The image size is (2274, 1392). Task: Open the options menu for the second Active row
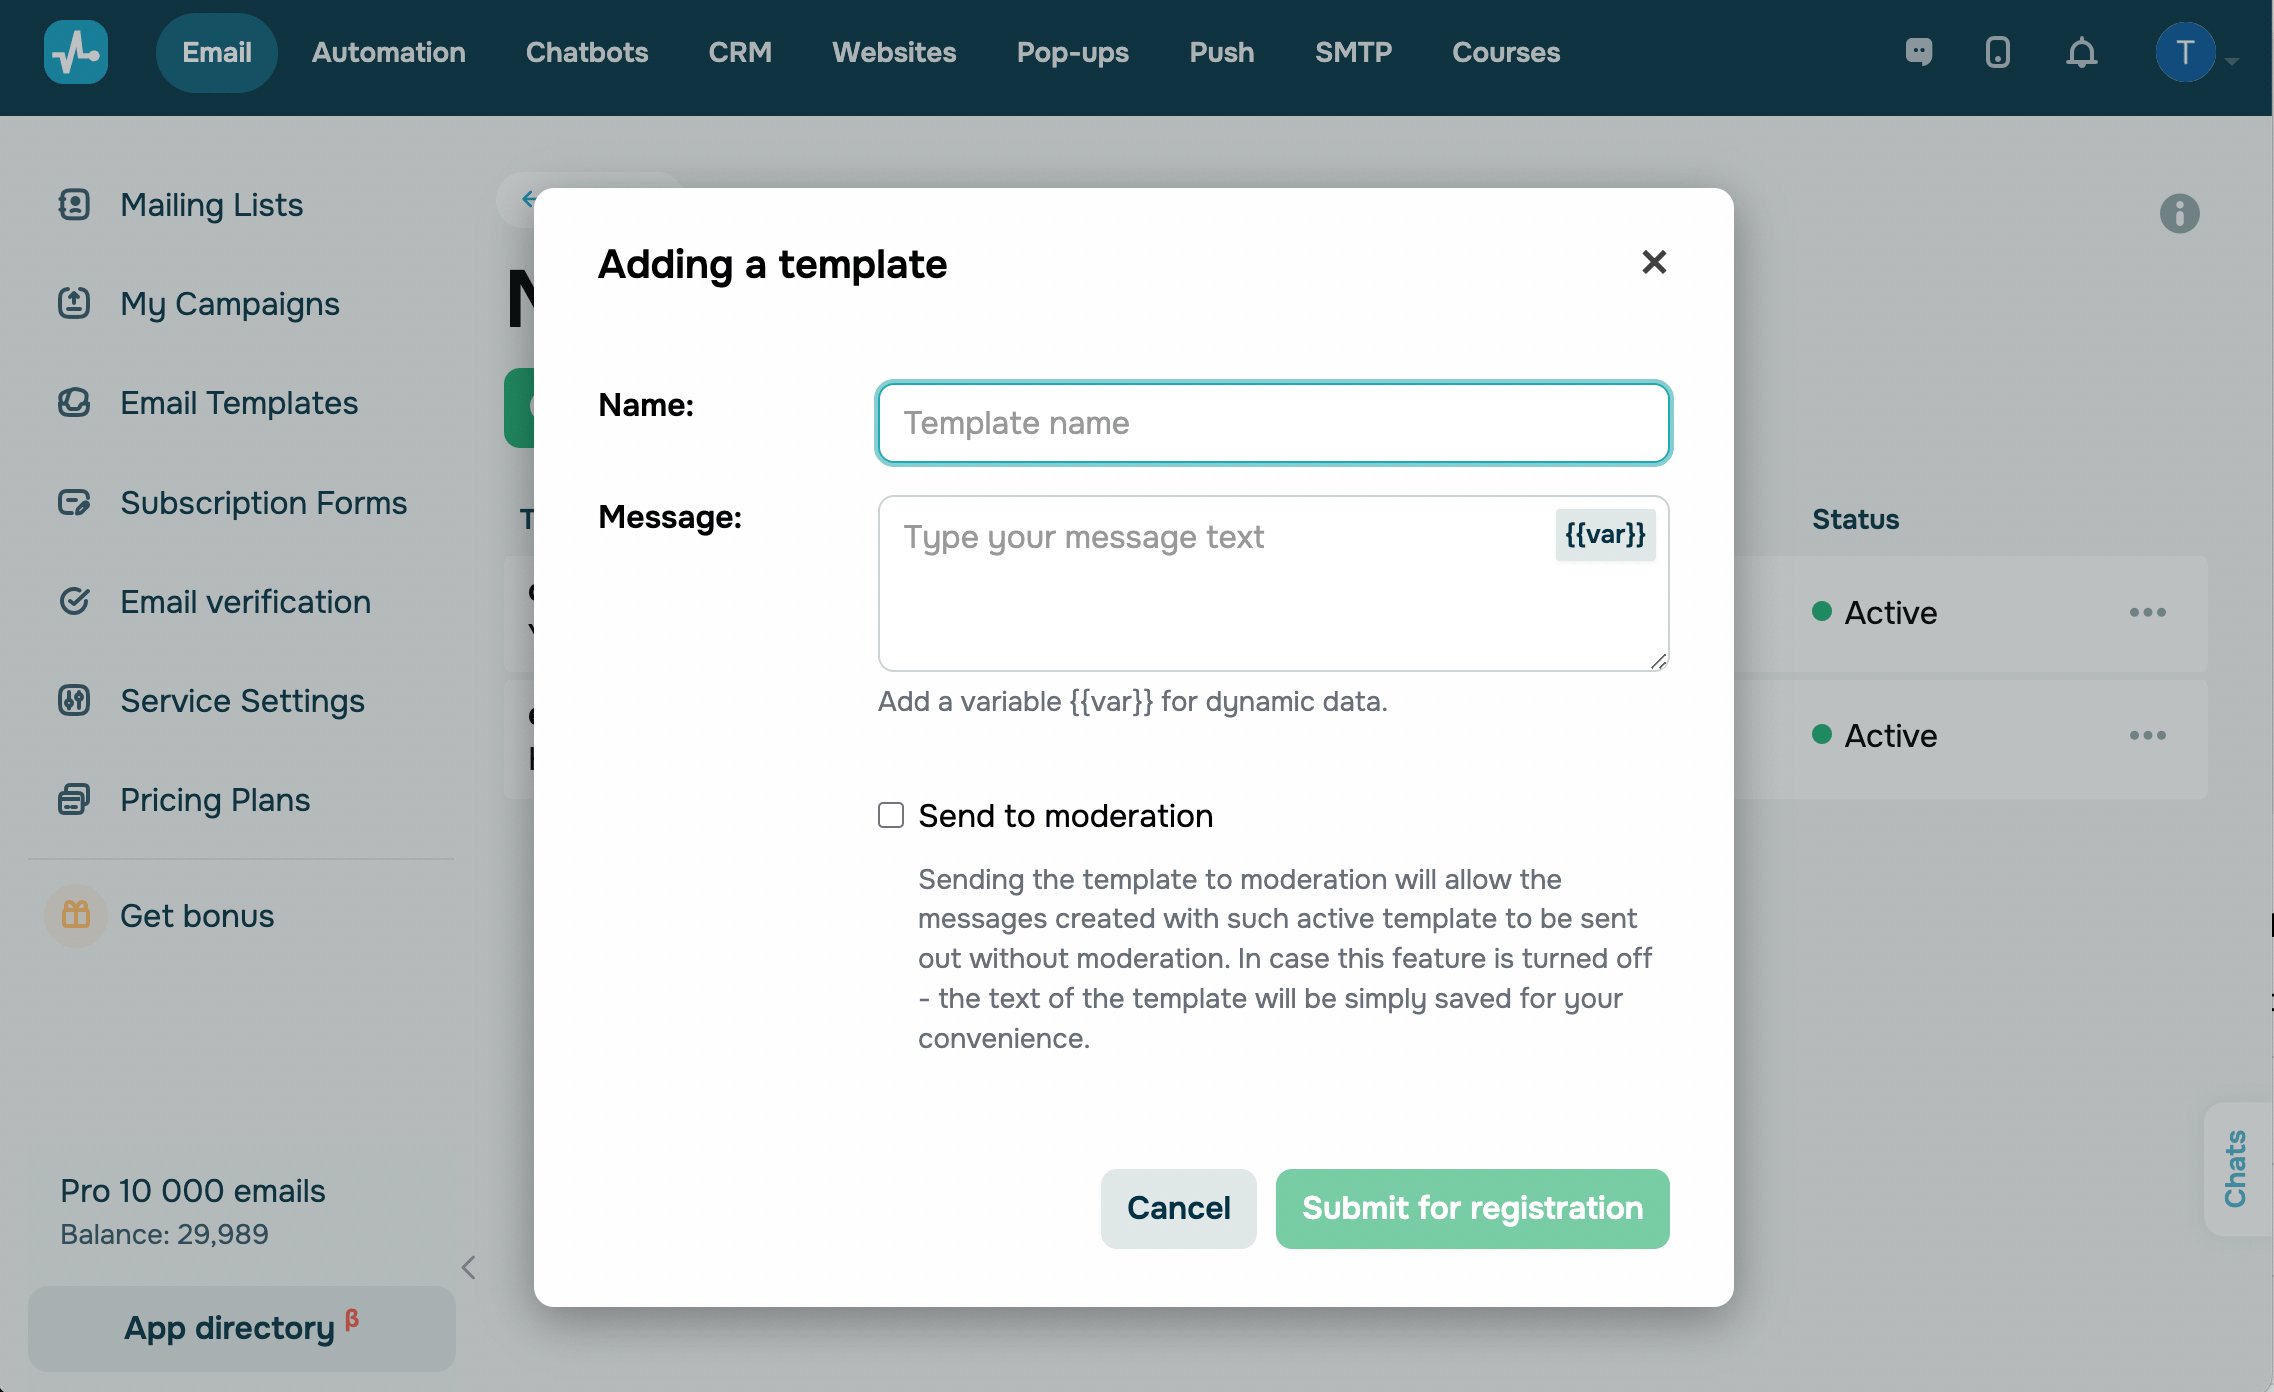click(2147, 735)
